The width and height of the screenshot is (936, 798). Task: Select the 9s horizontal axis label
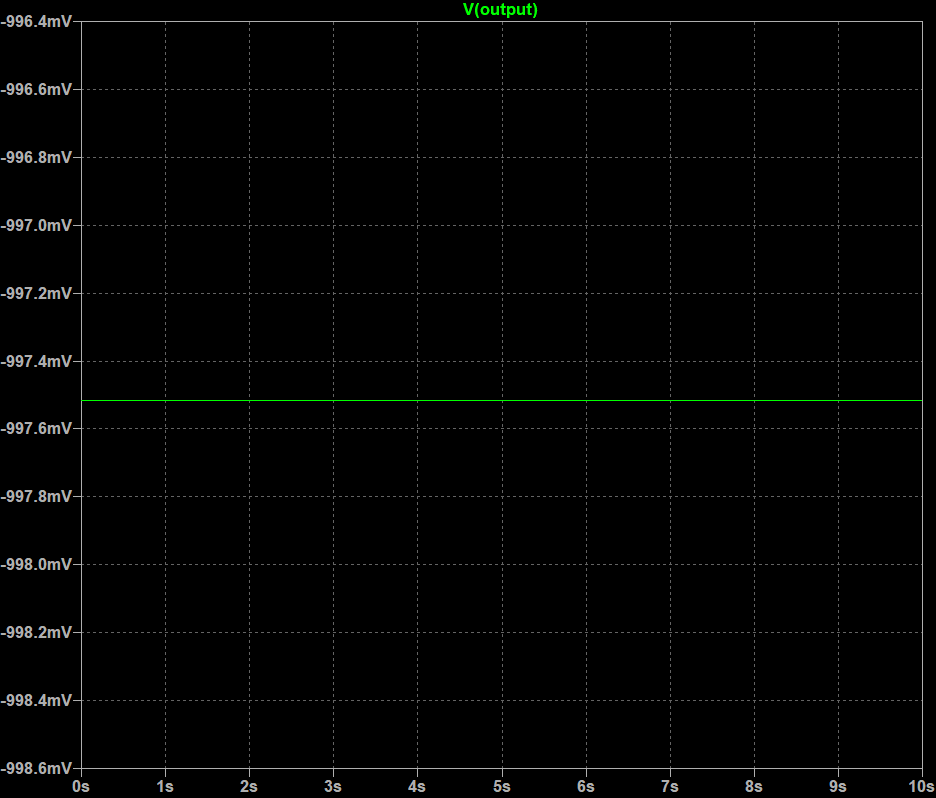(838, 785)
